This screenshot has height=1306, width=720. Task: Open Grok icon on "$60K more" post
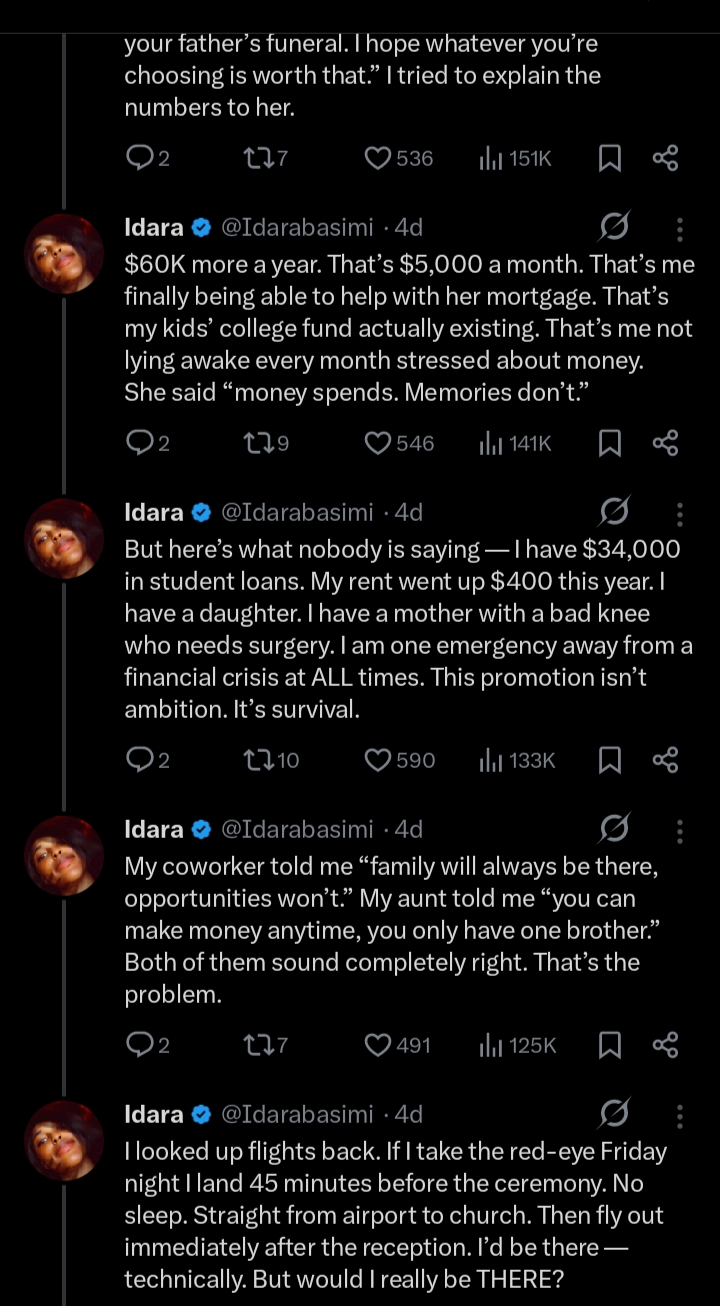pyautogui.click(x=613, y=229)
